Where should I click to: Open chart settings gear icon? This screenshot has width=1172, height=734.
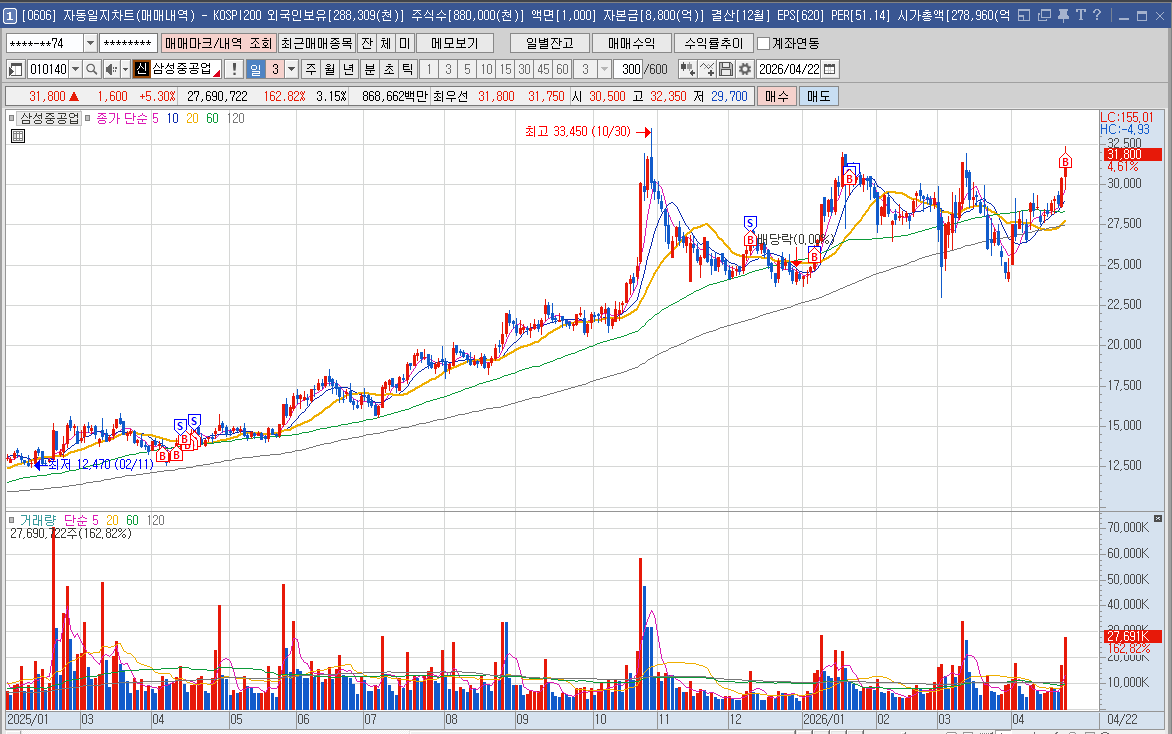745,69
